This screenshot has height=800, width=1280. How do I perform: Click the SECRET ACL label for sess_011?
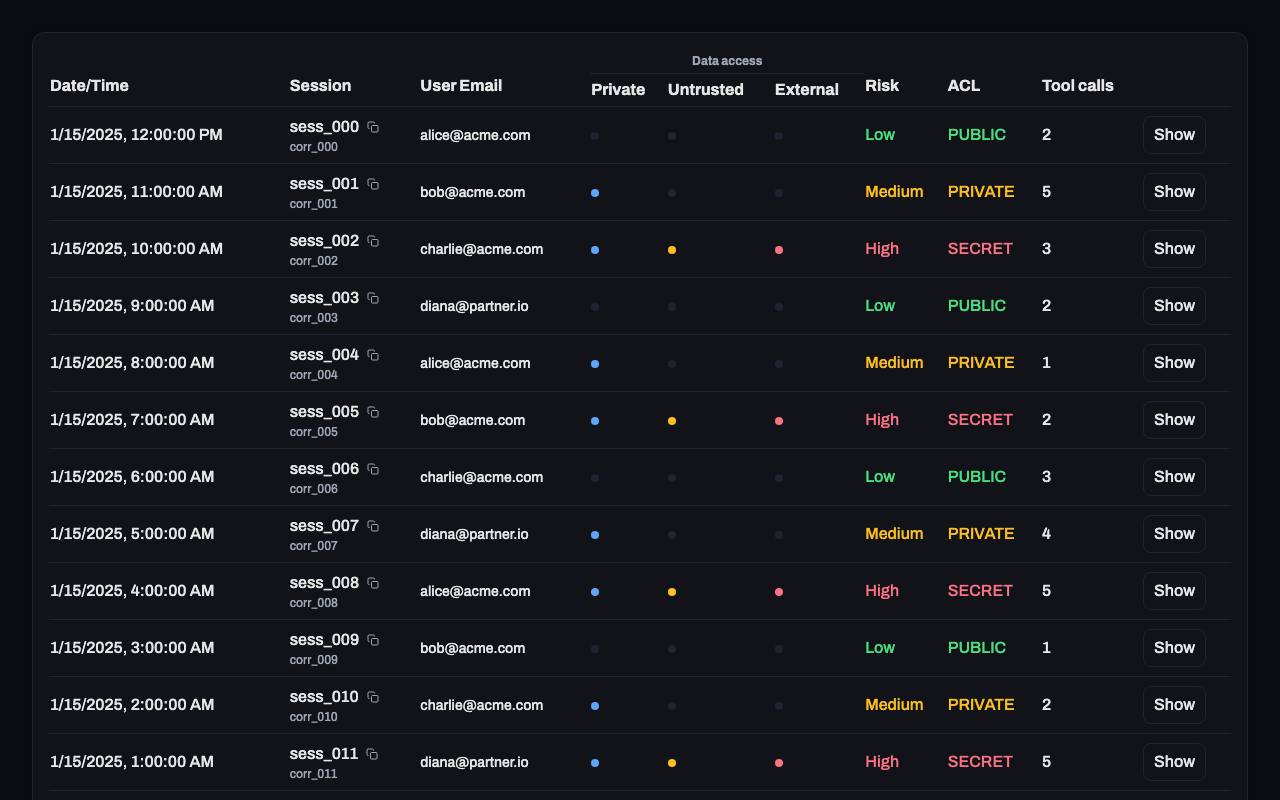pyautogui.click(x=980, y=762)
